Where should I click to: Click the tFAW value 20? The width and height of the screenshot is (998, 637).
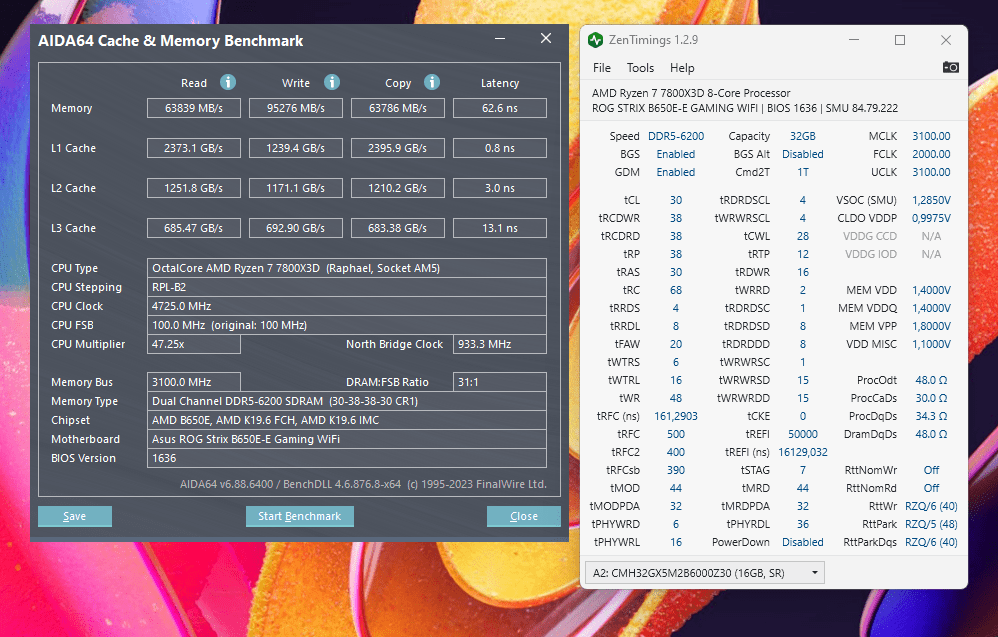pyautogui.click(x=676, y=344)
